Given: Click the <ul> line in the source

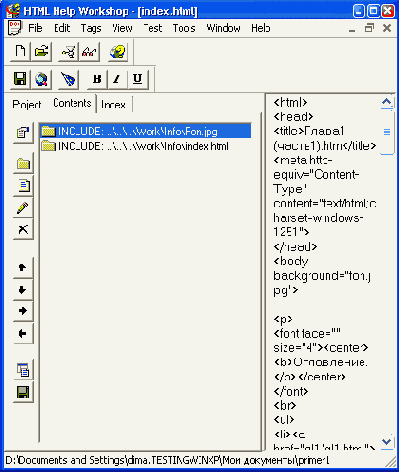Looking at the screenshot, I should coord(284,420).
